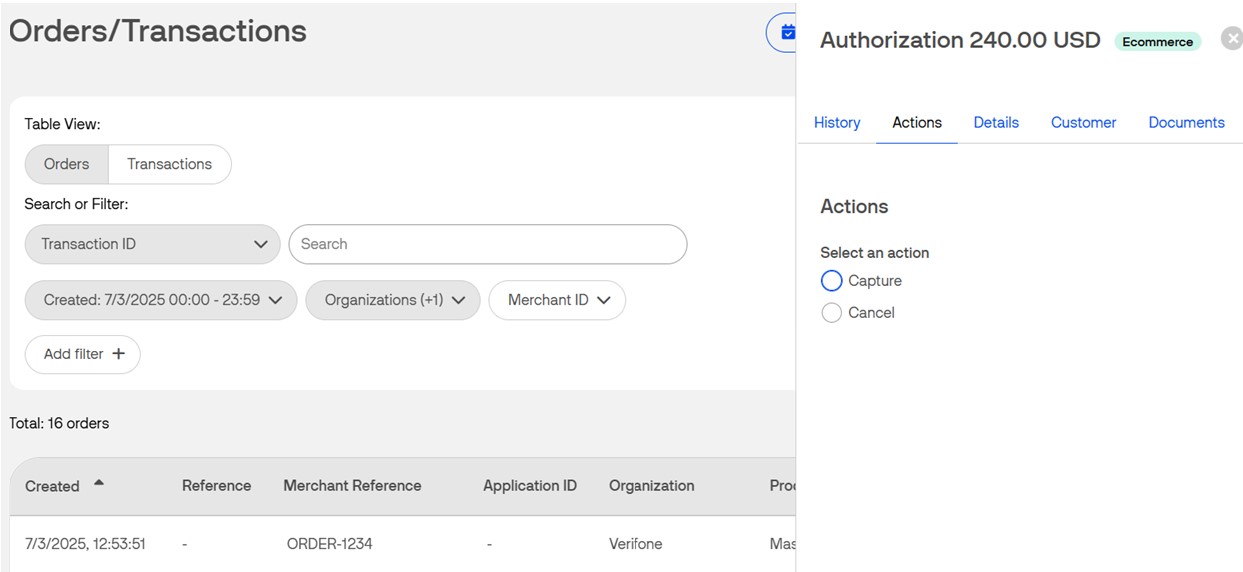Click the 7/3/2025, 12:53:51 order row
Viewport: 1243px width, 572px height.
[403, 544]
